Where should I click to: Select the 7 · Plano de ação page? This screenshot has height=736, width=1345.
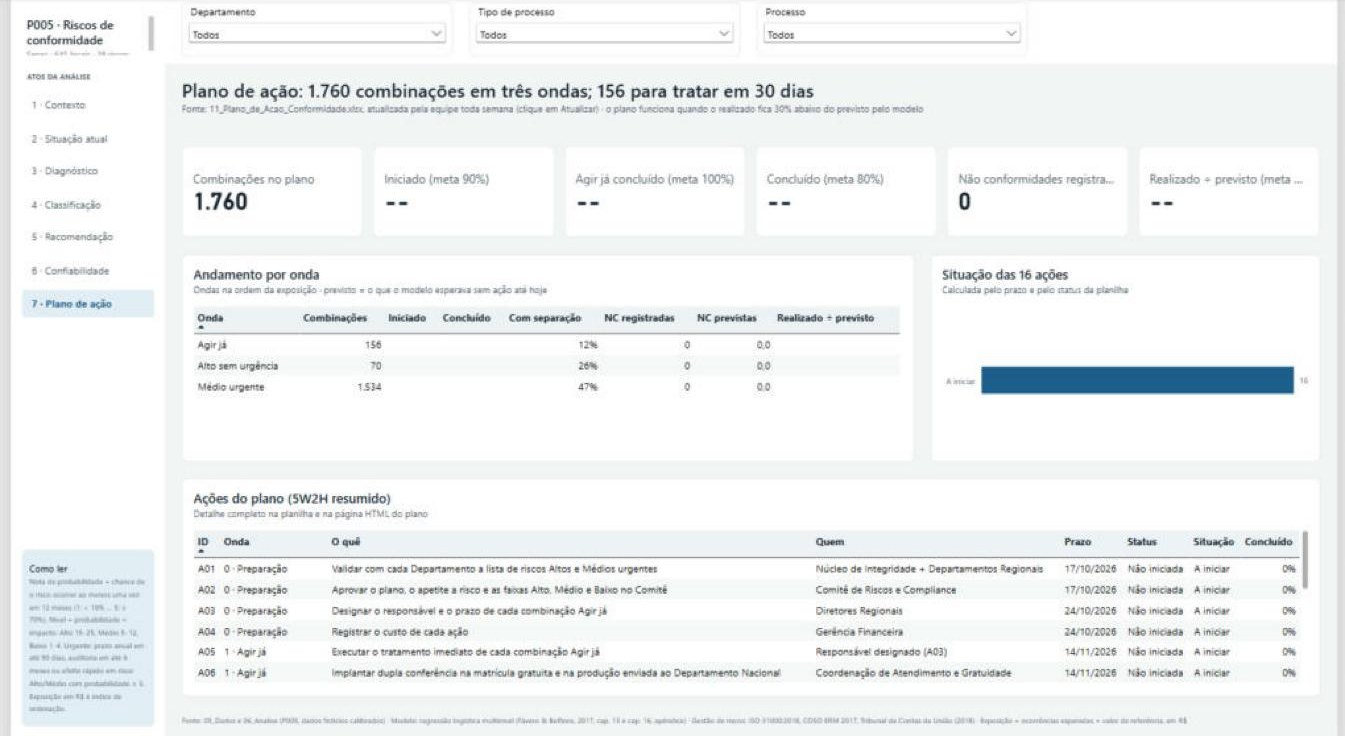click(x=88, y=304)
